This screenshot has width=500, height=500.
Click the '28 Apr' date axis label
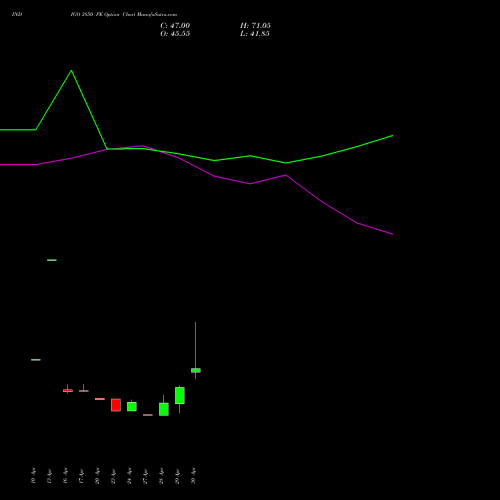[161, 476]
